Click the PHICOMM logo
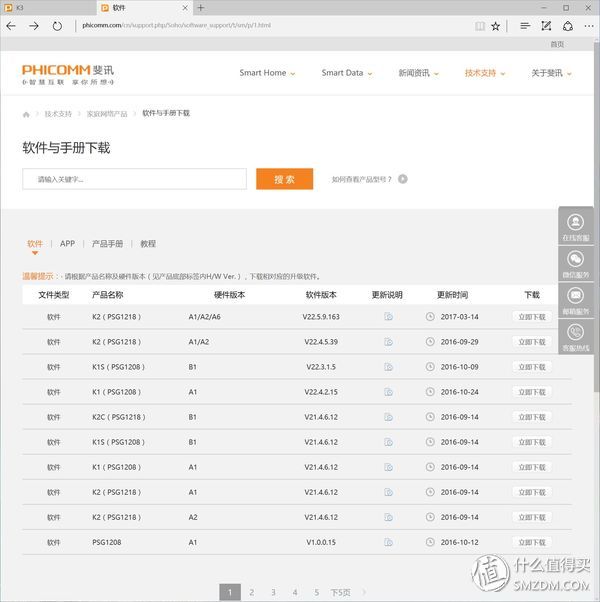This screenshot has width=600, height=602. click(68, 74)
